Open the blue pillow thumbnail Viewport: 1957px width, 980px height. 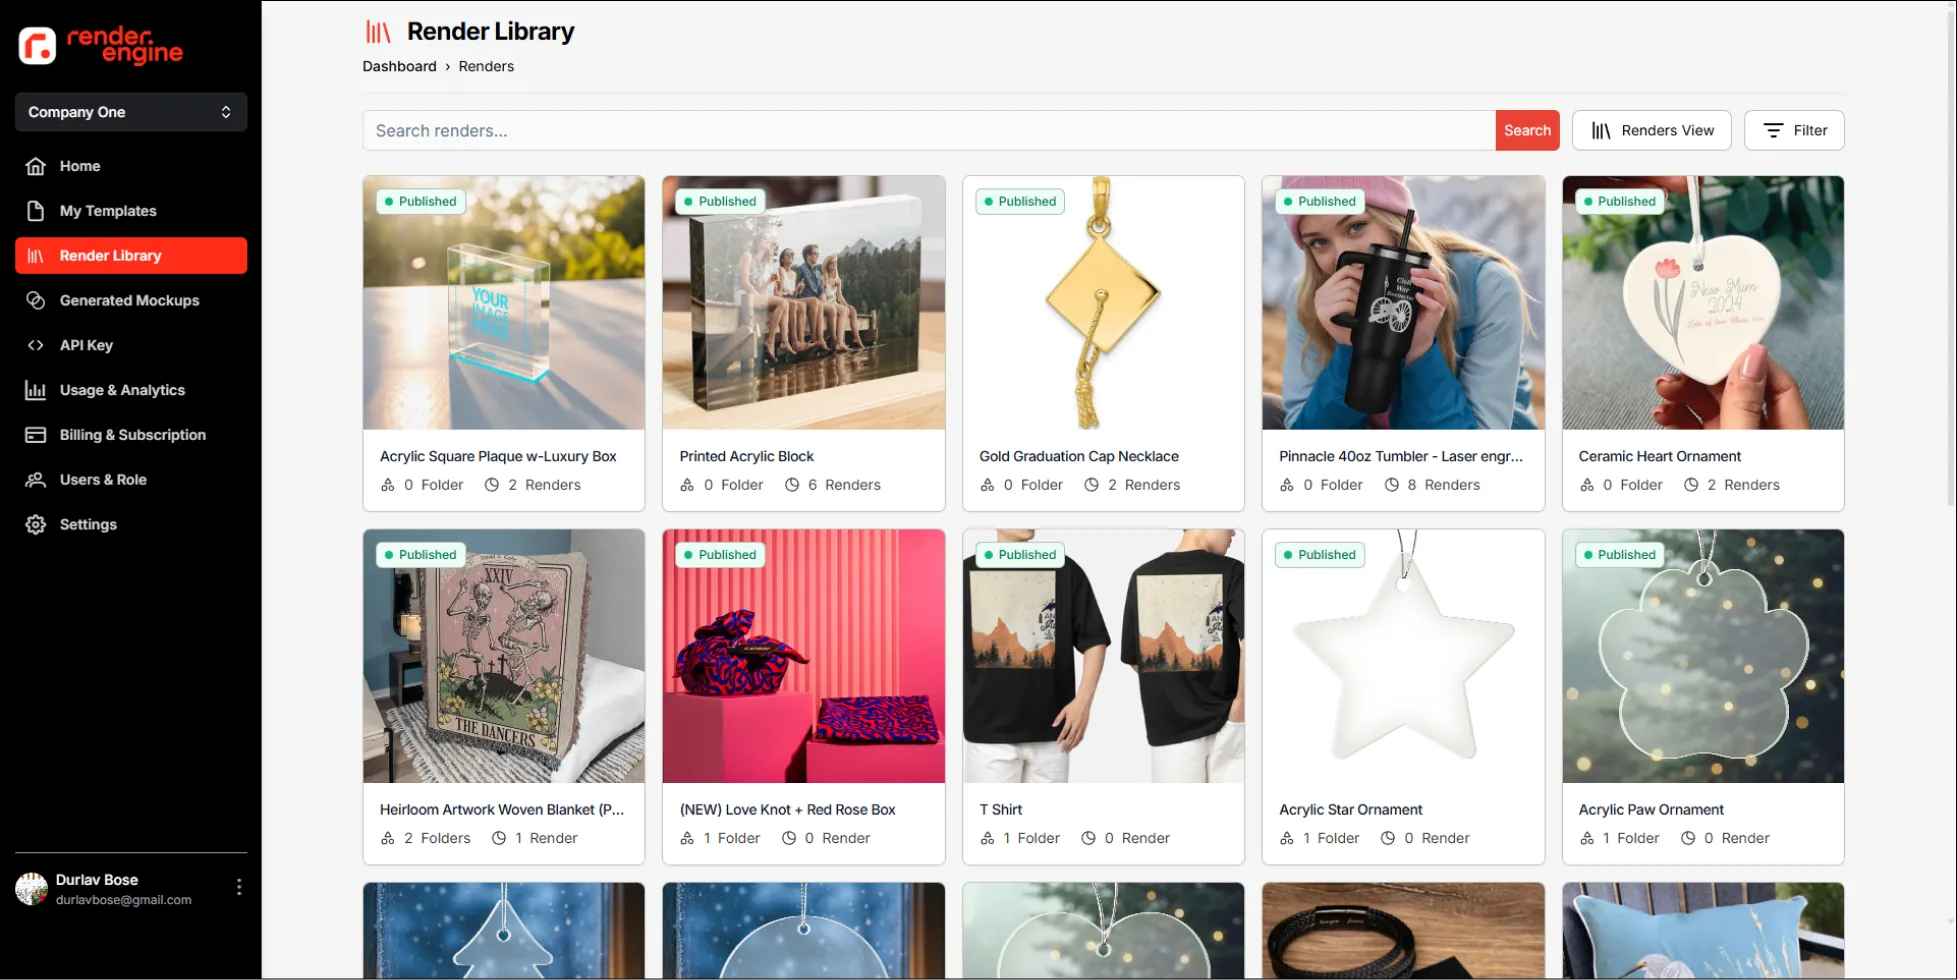coord(1703,931)
